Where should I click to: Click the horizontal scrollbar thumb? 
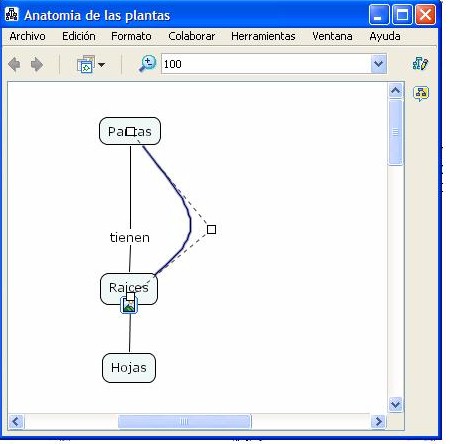(x=184, y=422)
